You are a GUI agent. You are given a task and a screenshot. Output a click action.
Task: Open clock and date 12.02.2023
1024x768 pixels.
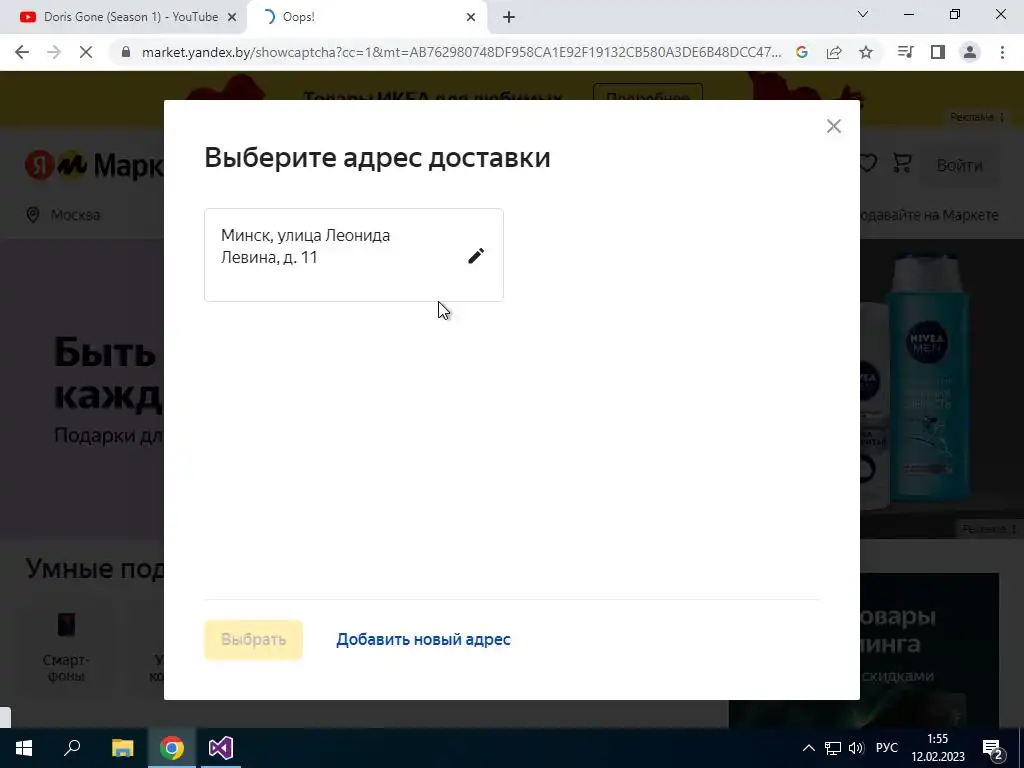(x=938, y=748)
